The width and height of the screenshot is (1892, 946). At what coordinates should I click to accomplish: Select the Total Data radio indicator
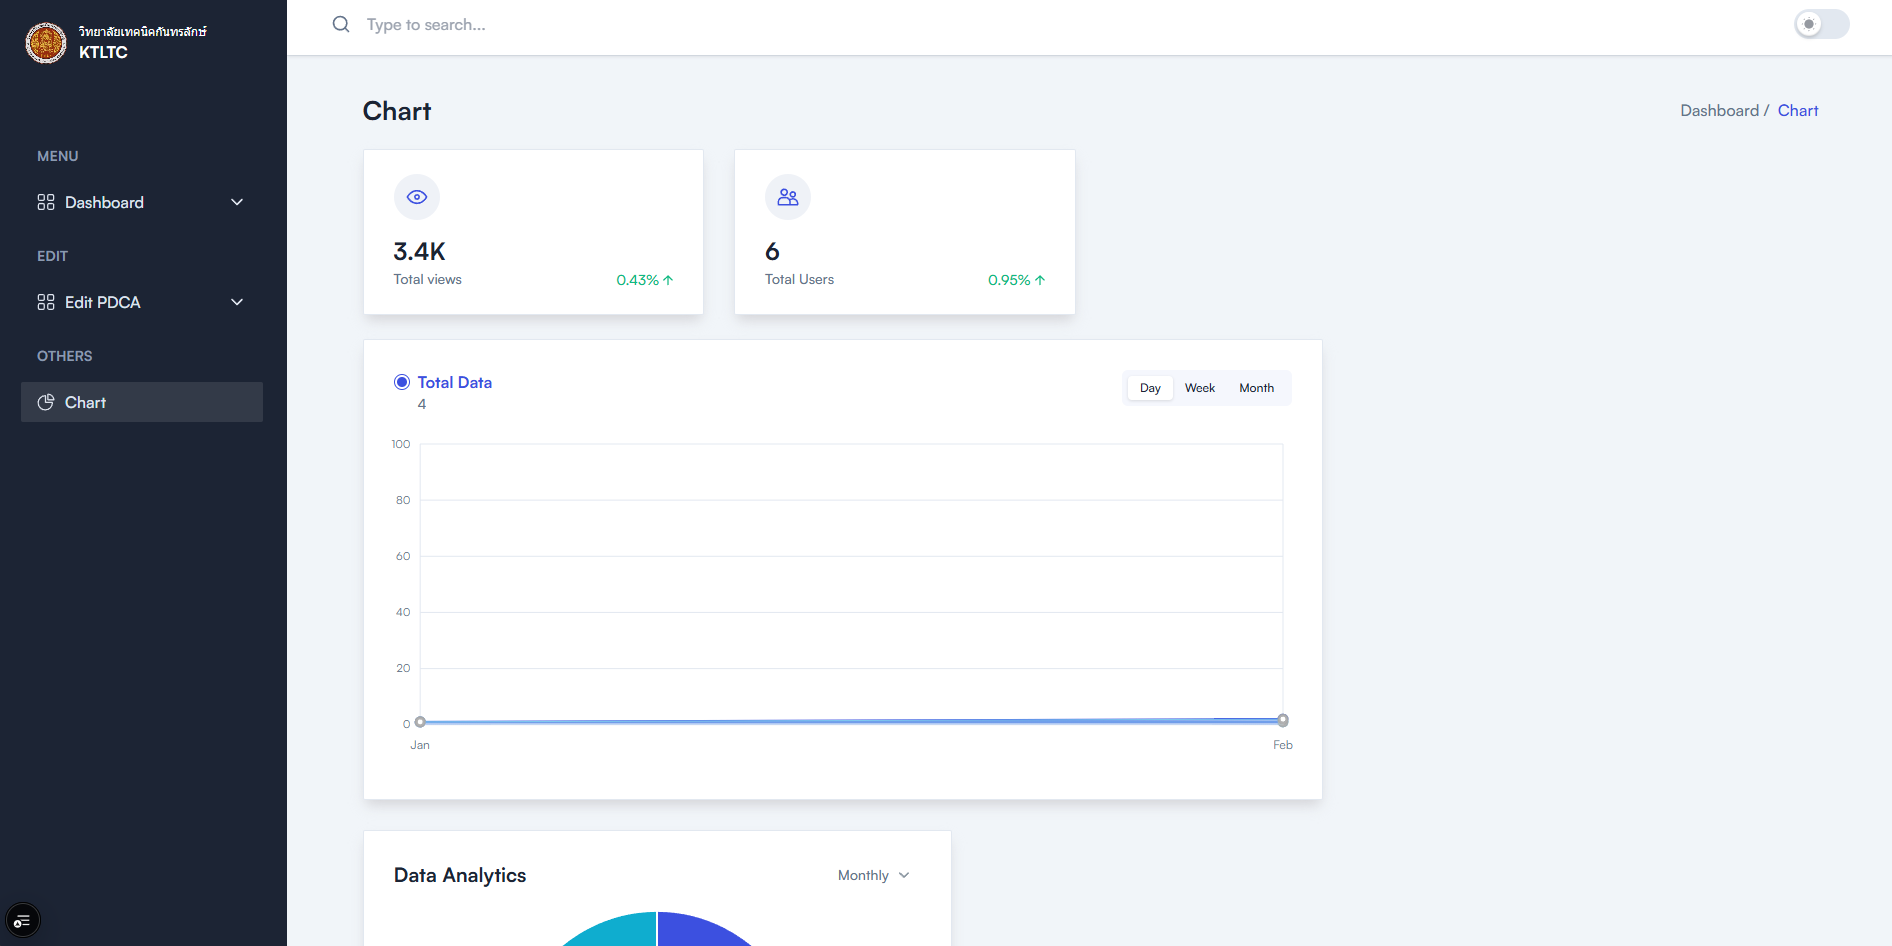[x=402, y=382]
